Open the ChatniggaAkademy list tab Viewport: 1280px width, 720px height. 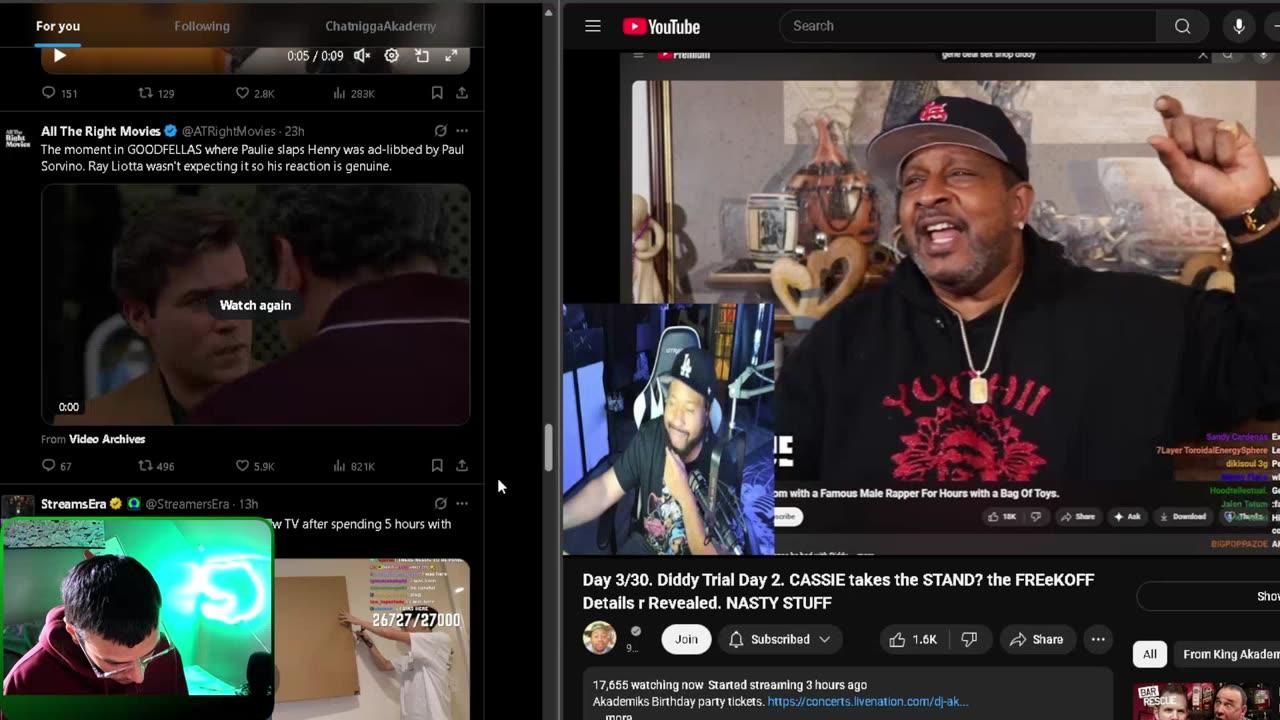click(380, 26)
